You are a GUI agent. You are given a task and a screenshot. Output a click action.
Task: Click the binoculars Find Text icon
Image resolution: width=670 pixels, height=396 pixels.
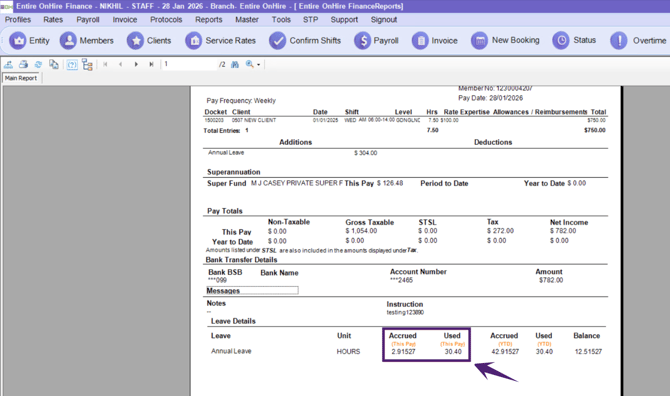point(235,65)
